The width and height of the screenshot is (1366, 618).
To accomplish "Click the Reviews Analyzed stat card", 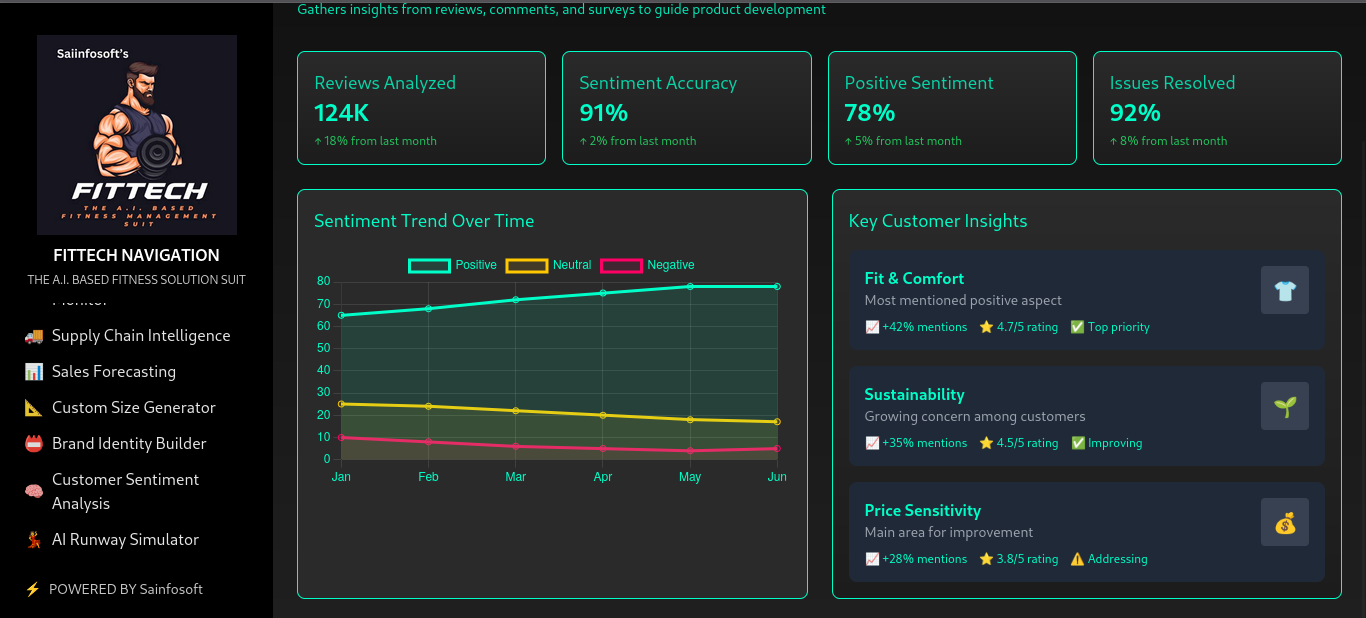I will coord(421,108).
